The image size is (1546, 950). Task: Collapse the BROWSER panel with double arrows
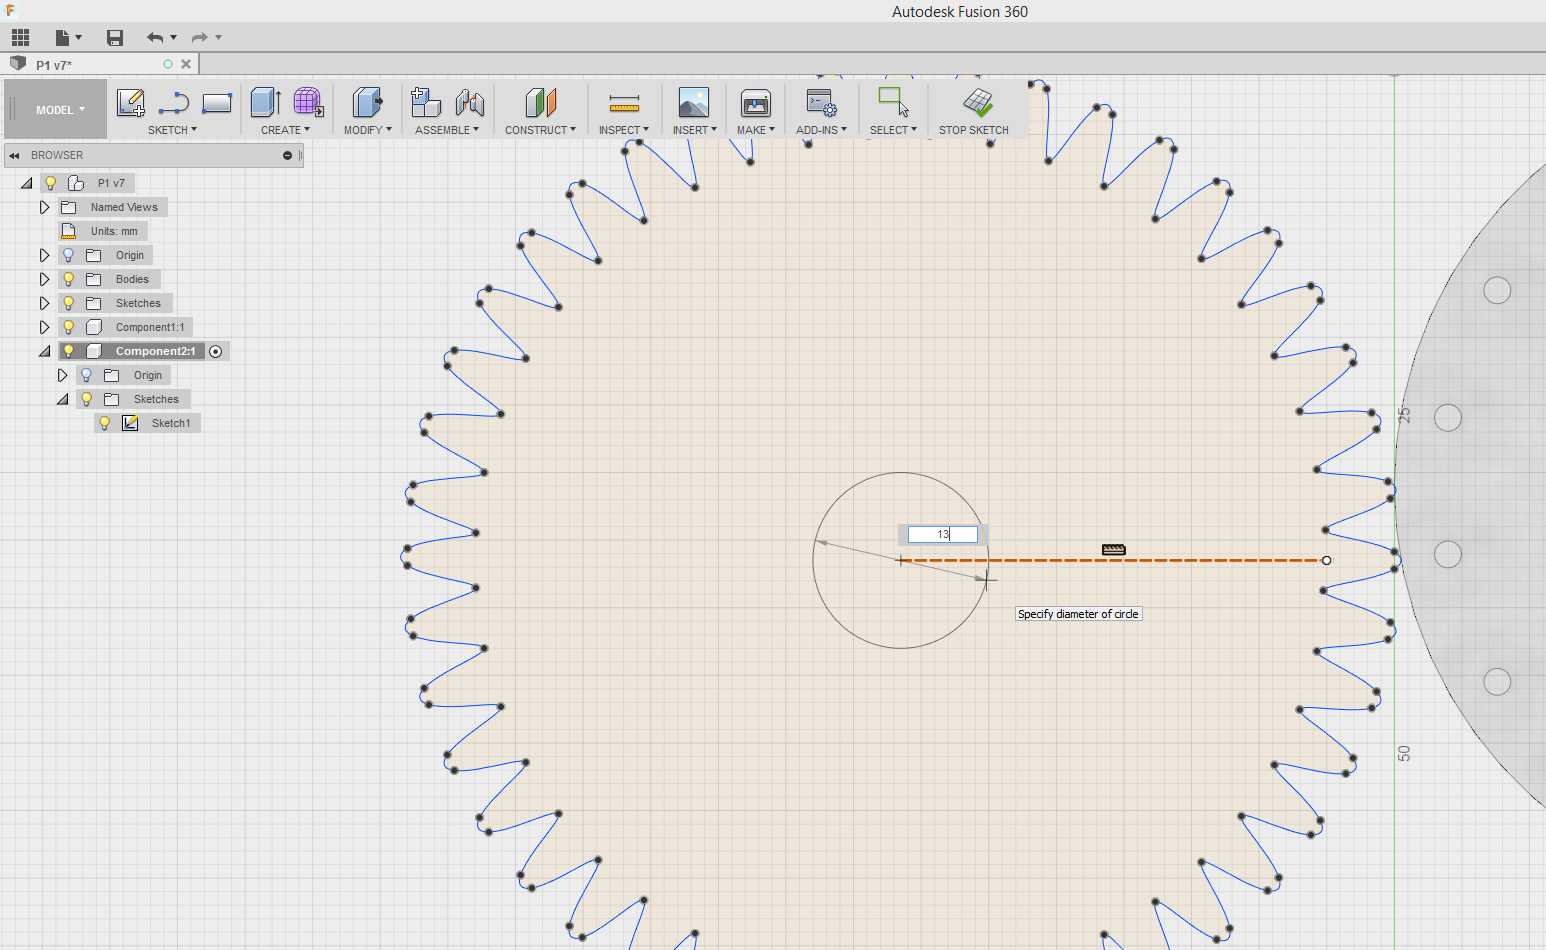click(15, 156)
